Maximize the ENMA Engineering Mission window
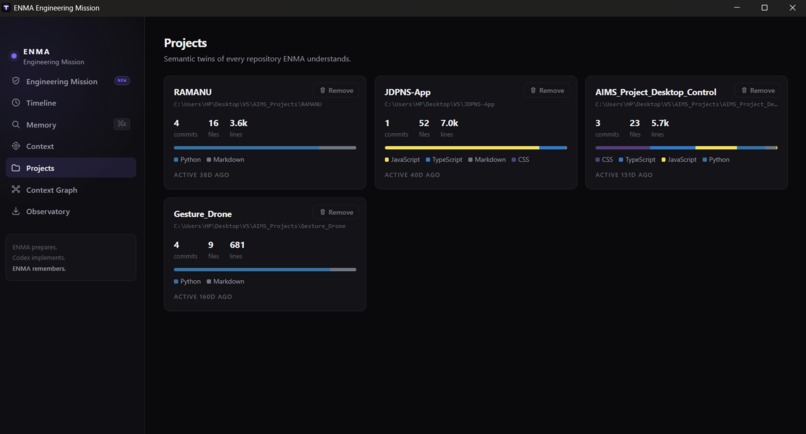The image size is (806, 434). [x=764, y=8]
